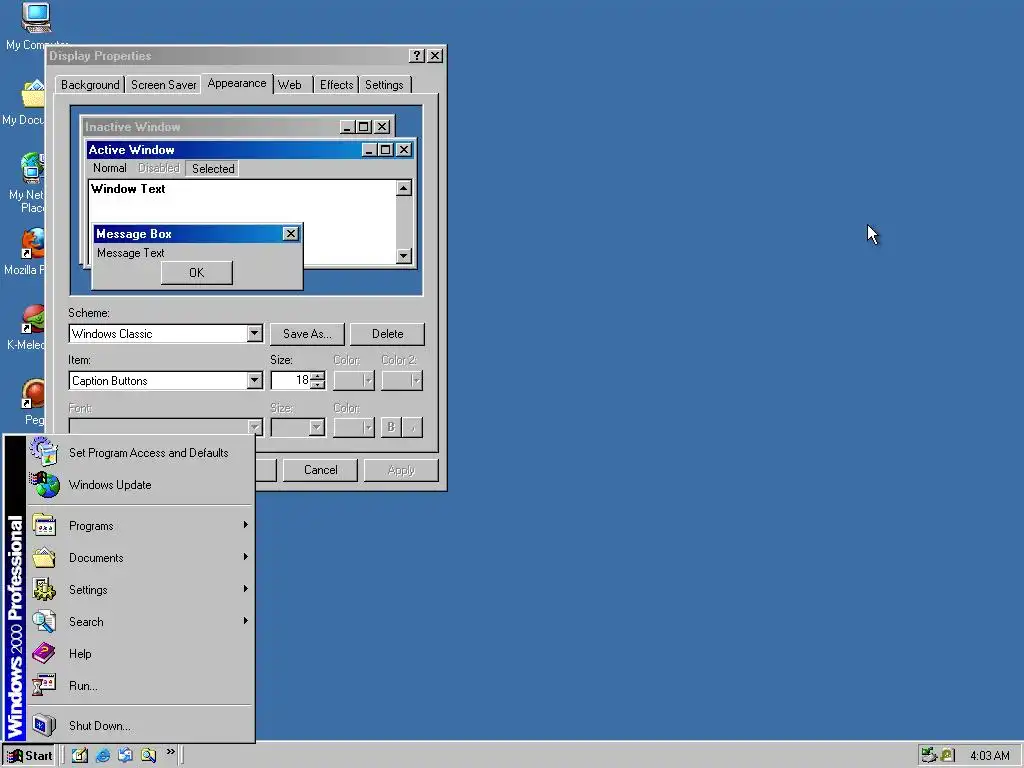Expand hidden quick launch icons chevron
Image resolution: width=1024 pixels, height=768 pixels.
point(170,752)
